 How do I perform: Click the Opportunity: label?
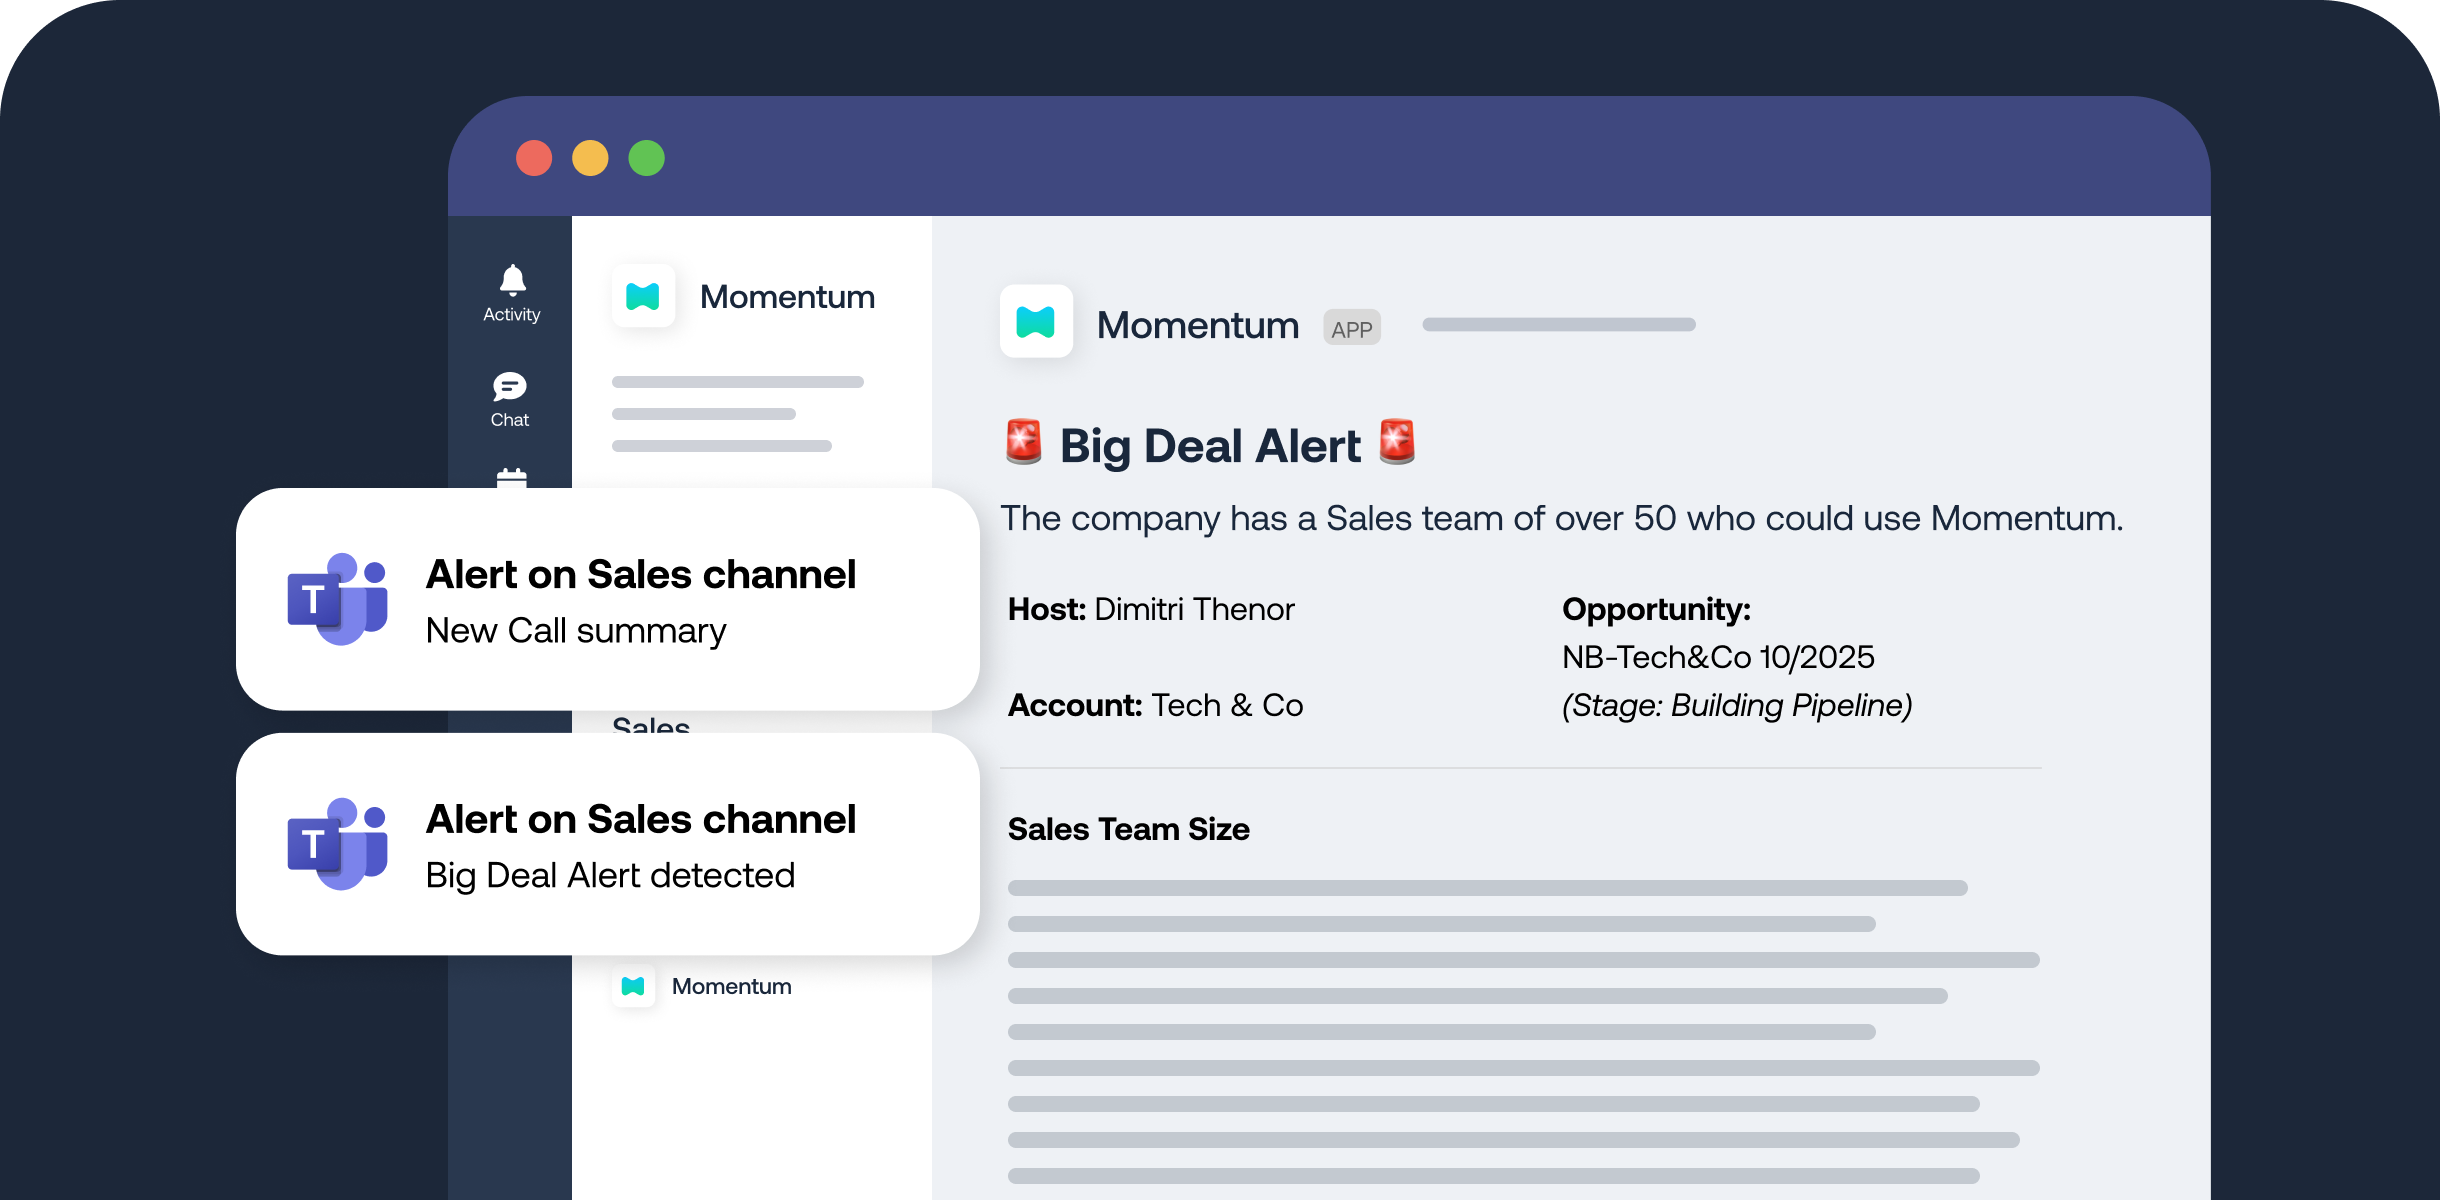click(x=1656, y=609)
